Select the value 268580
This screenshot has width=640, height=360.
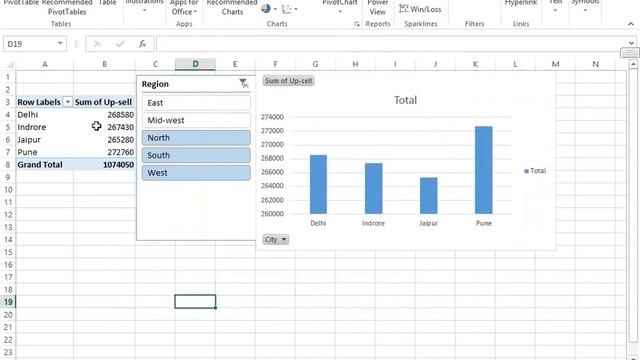click(x=104, y=115)
